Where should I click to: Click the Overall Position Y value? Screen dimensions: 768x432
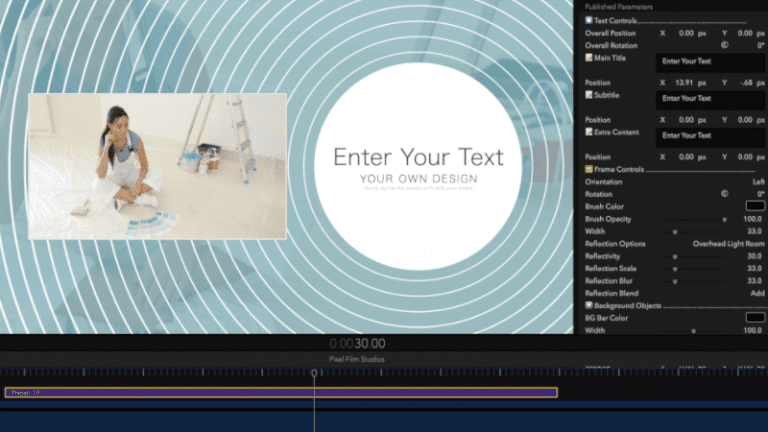tap(745, 33)
